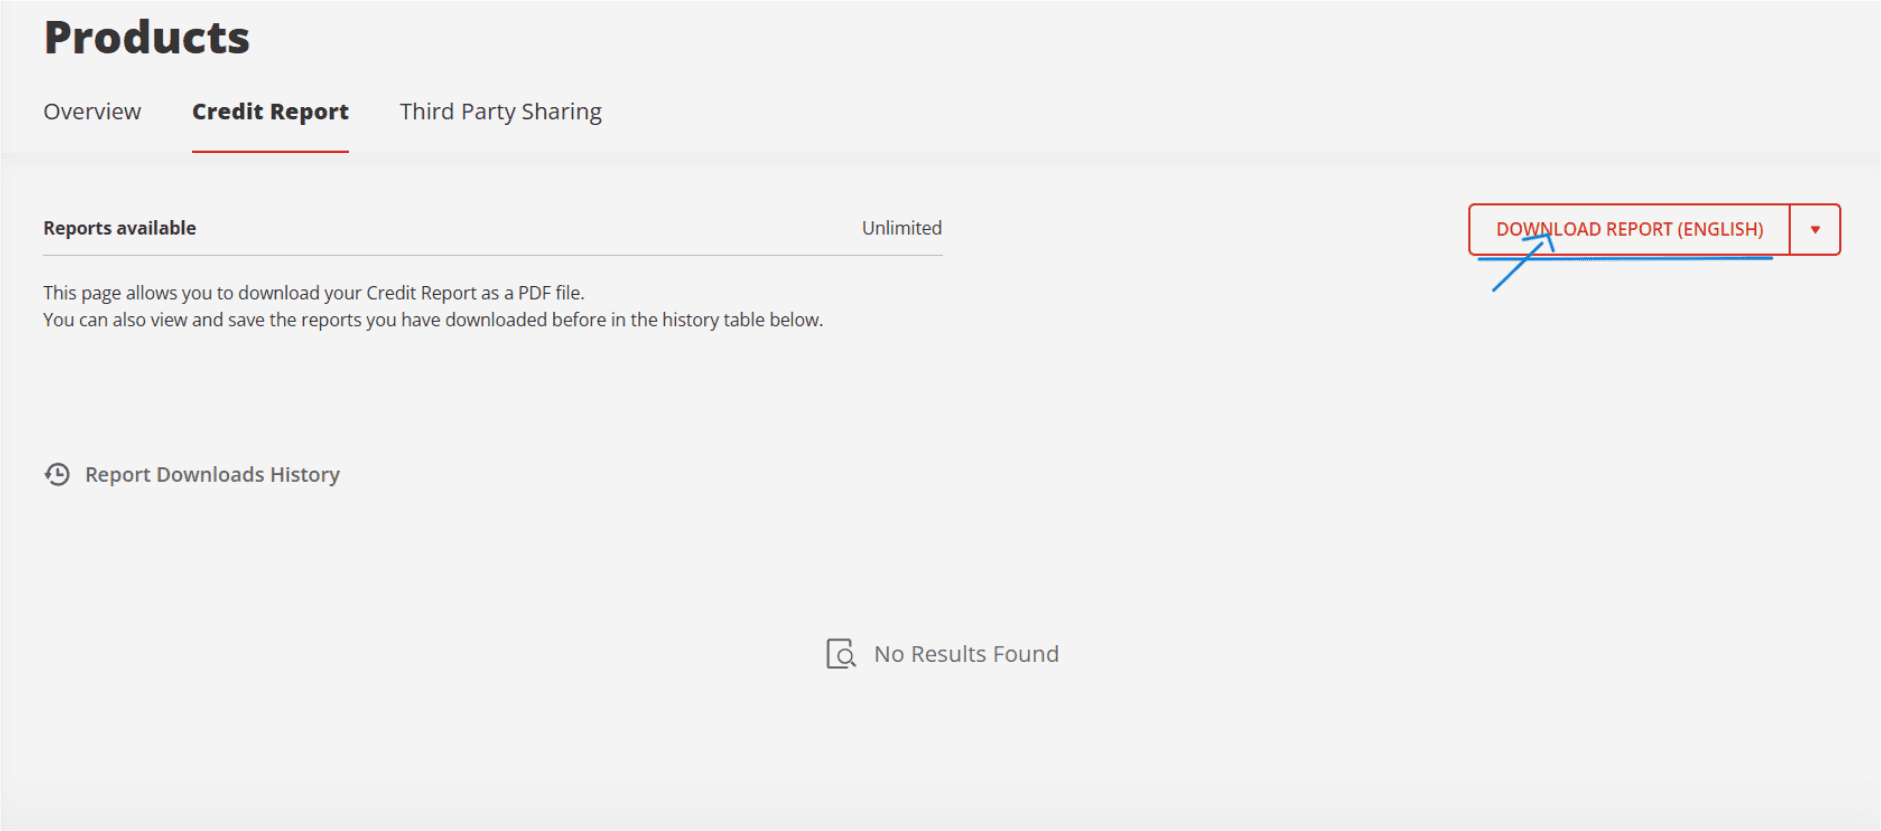Screen dimensions: 1881x831
Task: Click the No Results magnifier document icon
Action: [x=840, y=654]
